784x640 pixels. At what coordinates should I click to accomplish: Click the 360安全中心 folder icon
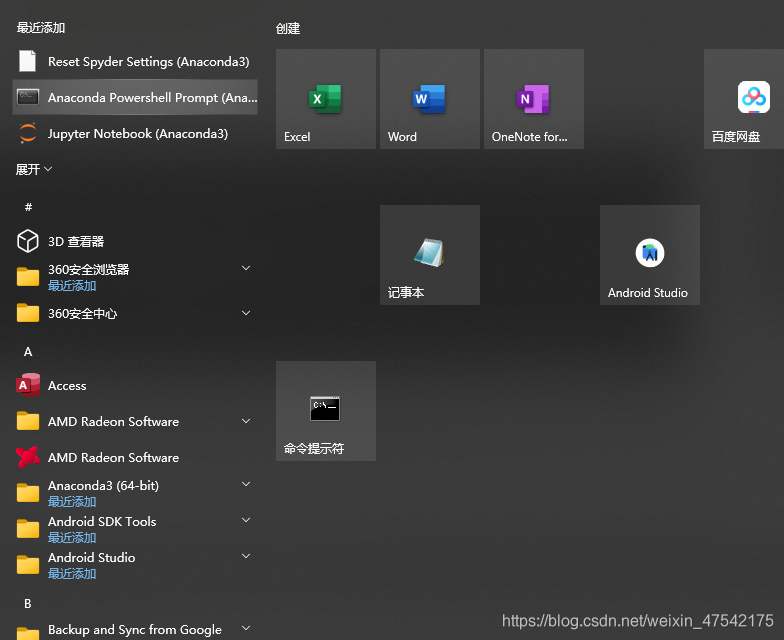tap(28, 313)
